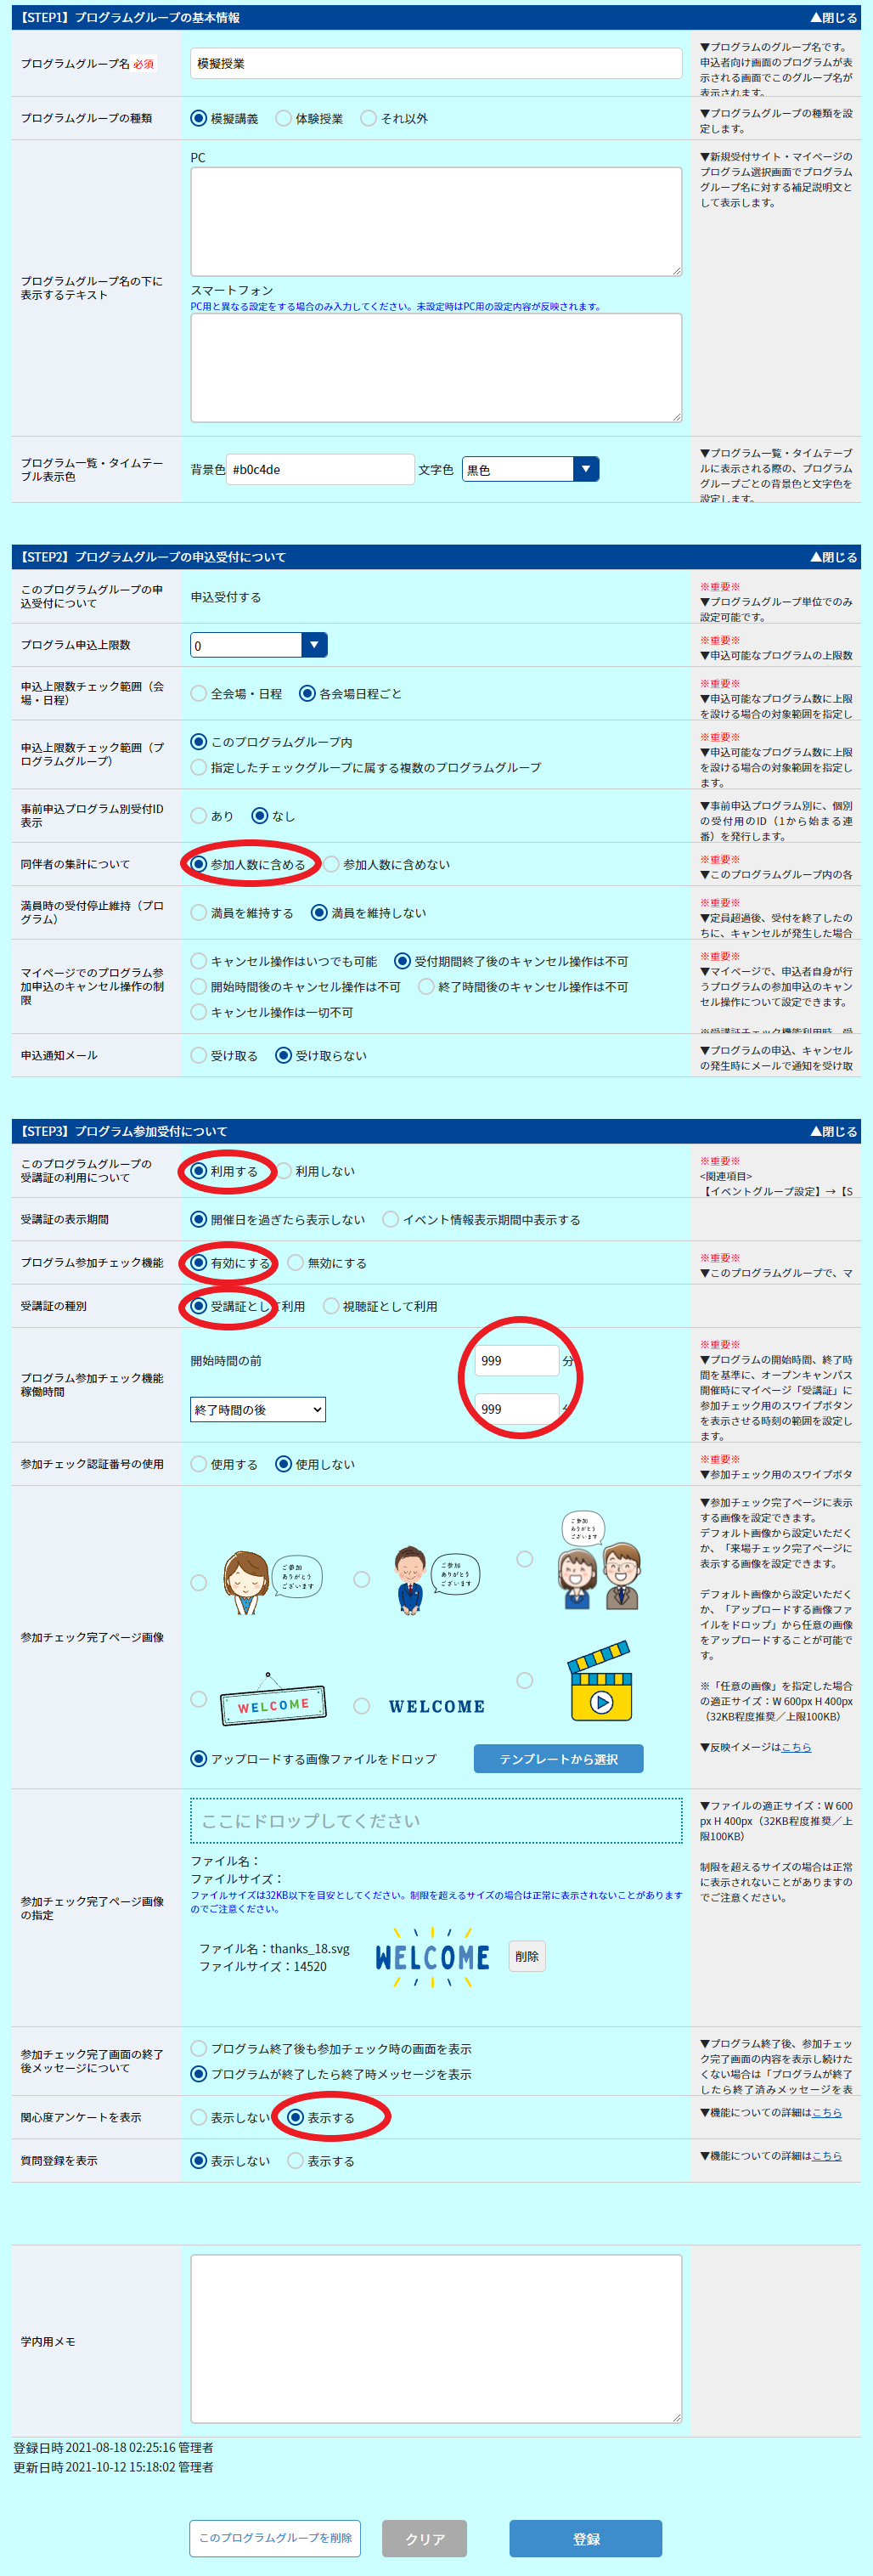This screenshot has width=873, height=2576.
Task: Click 削除 to remove uploaded image
Action: (527, 1956)
